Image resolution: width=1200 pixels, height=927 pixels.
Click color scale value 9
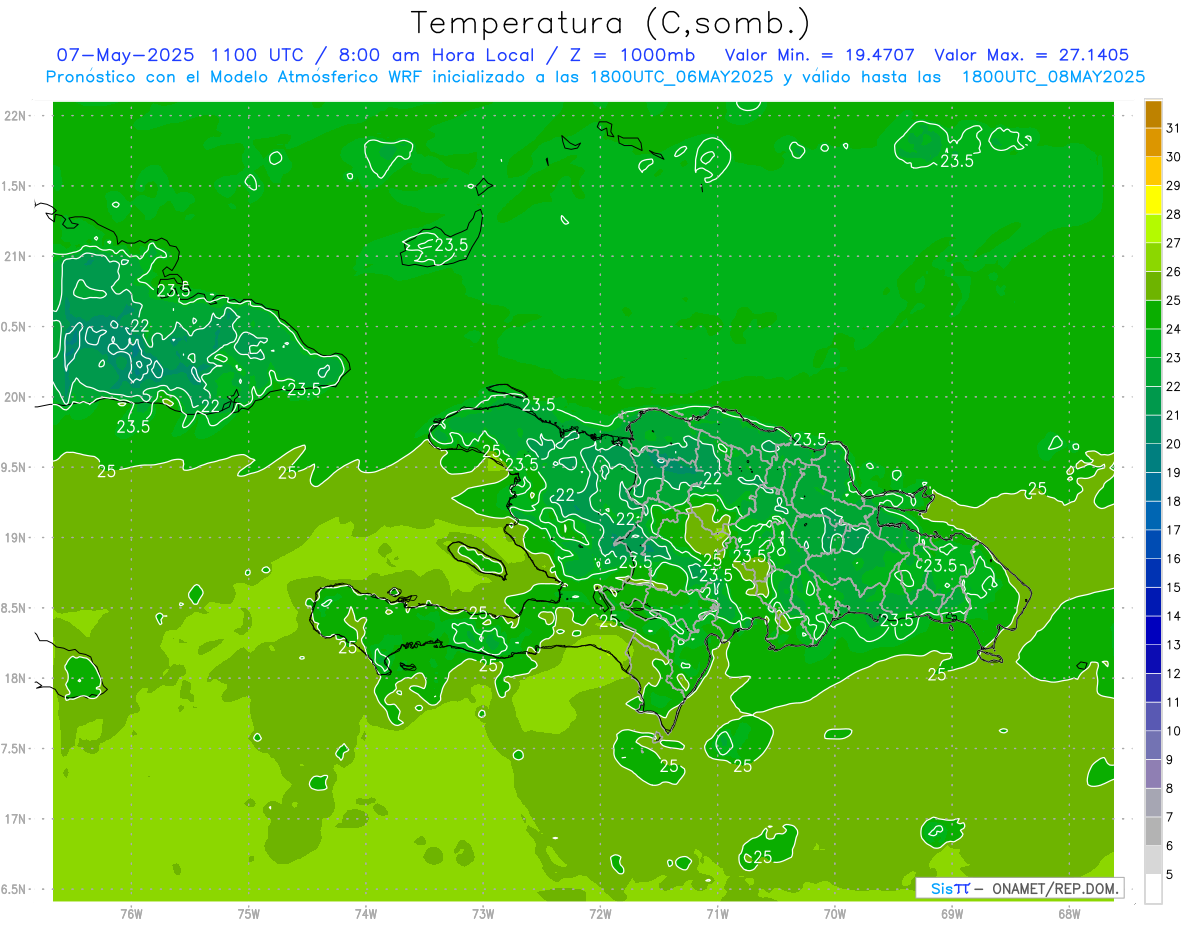(x=1170, y=759)
